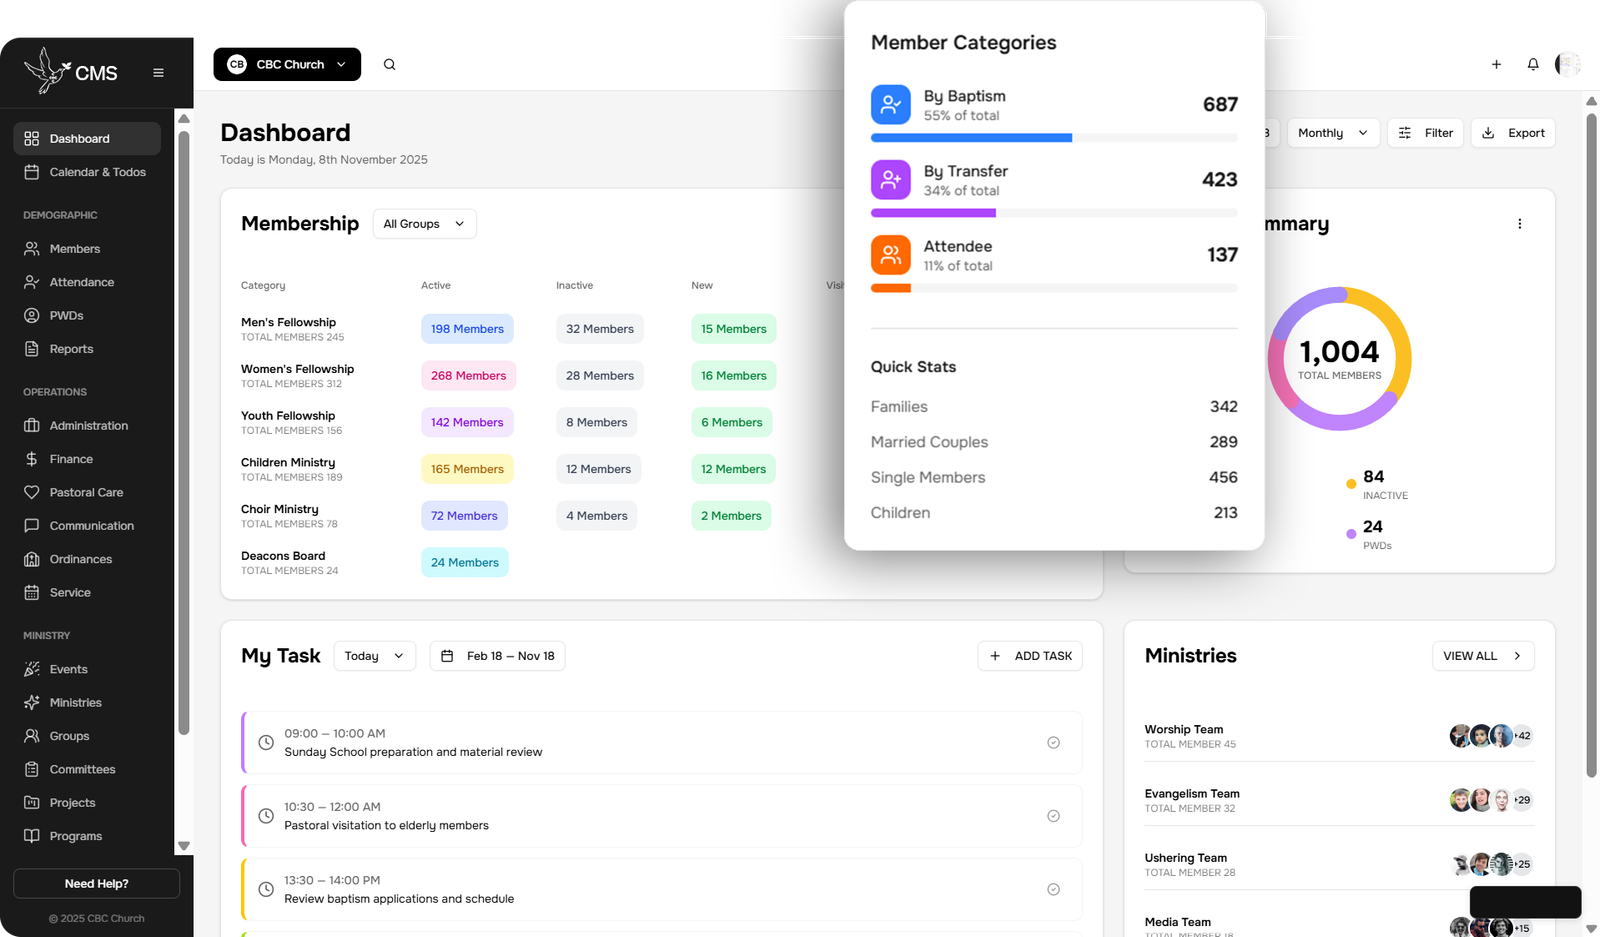Click the Projects folder icon
The height and width of the screenshot is (937, 1600).
pos(32,803)
